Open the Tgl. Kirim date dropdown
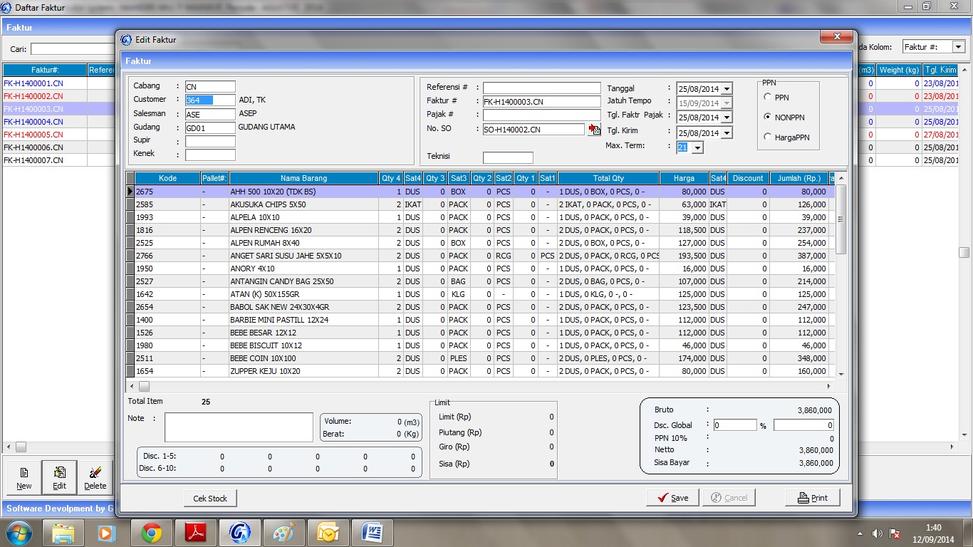 727,133
